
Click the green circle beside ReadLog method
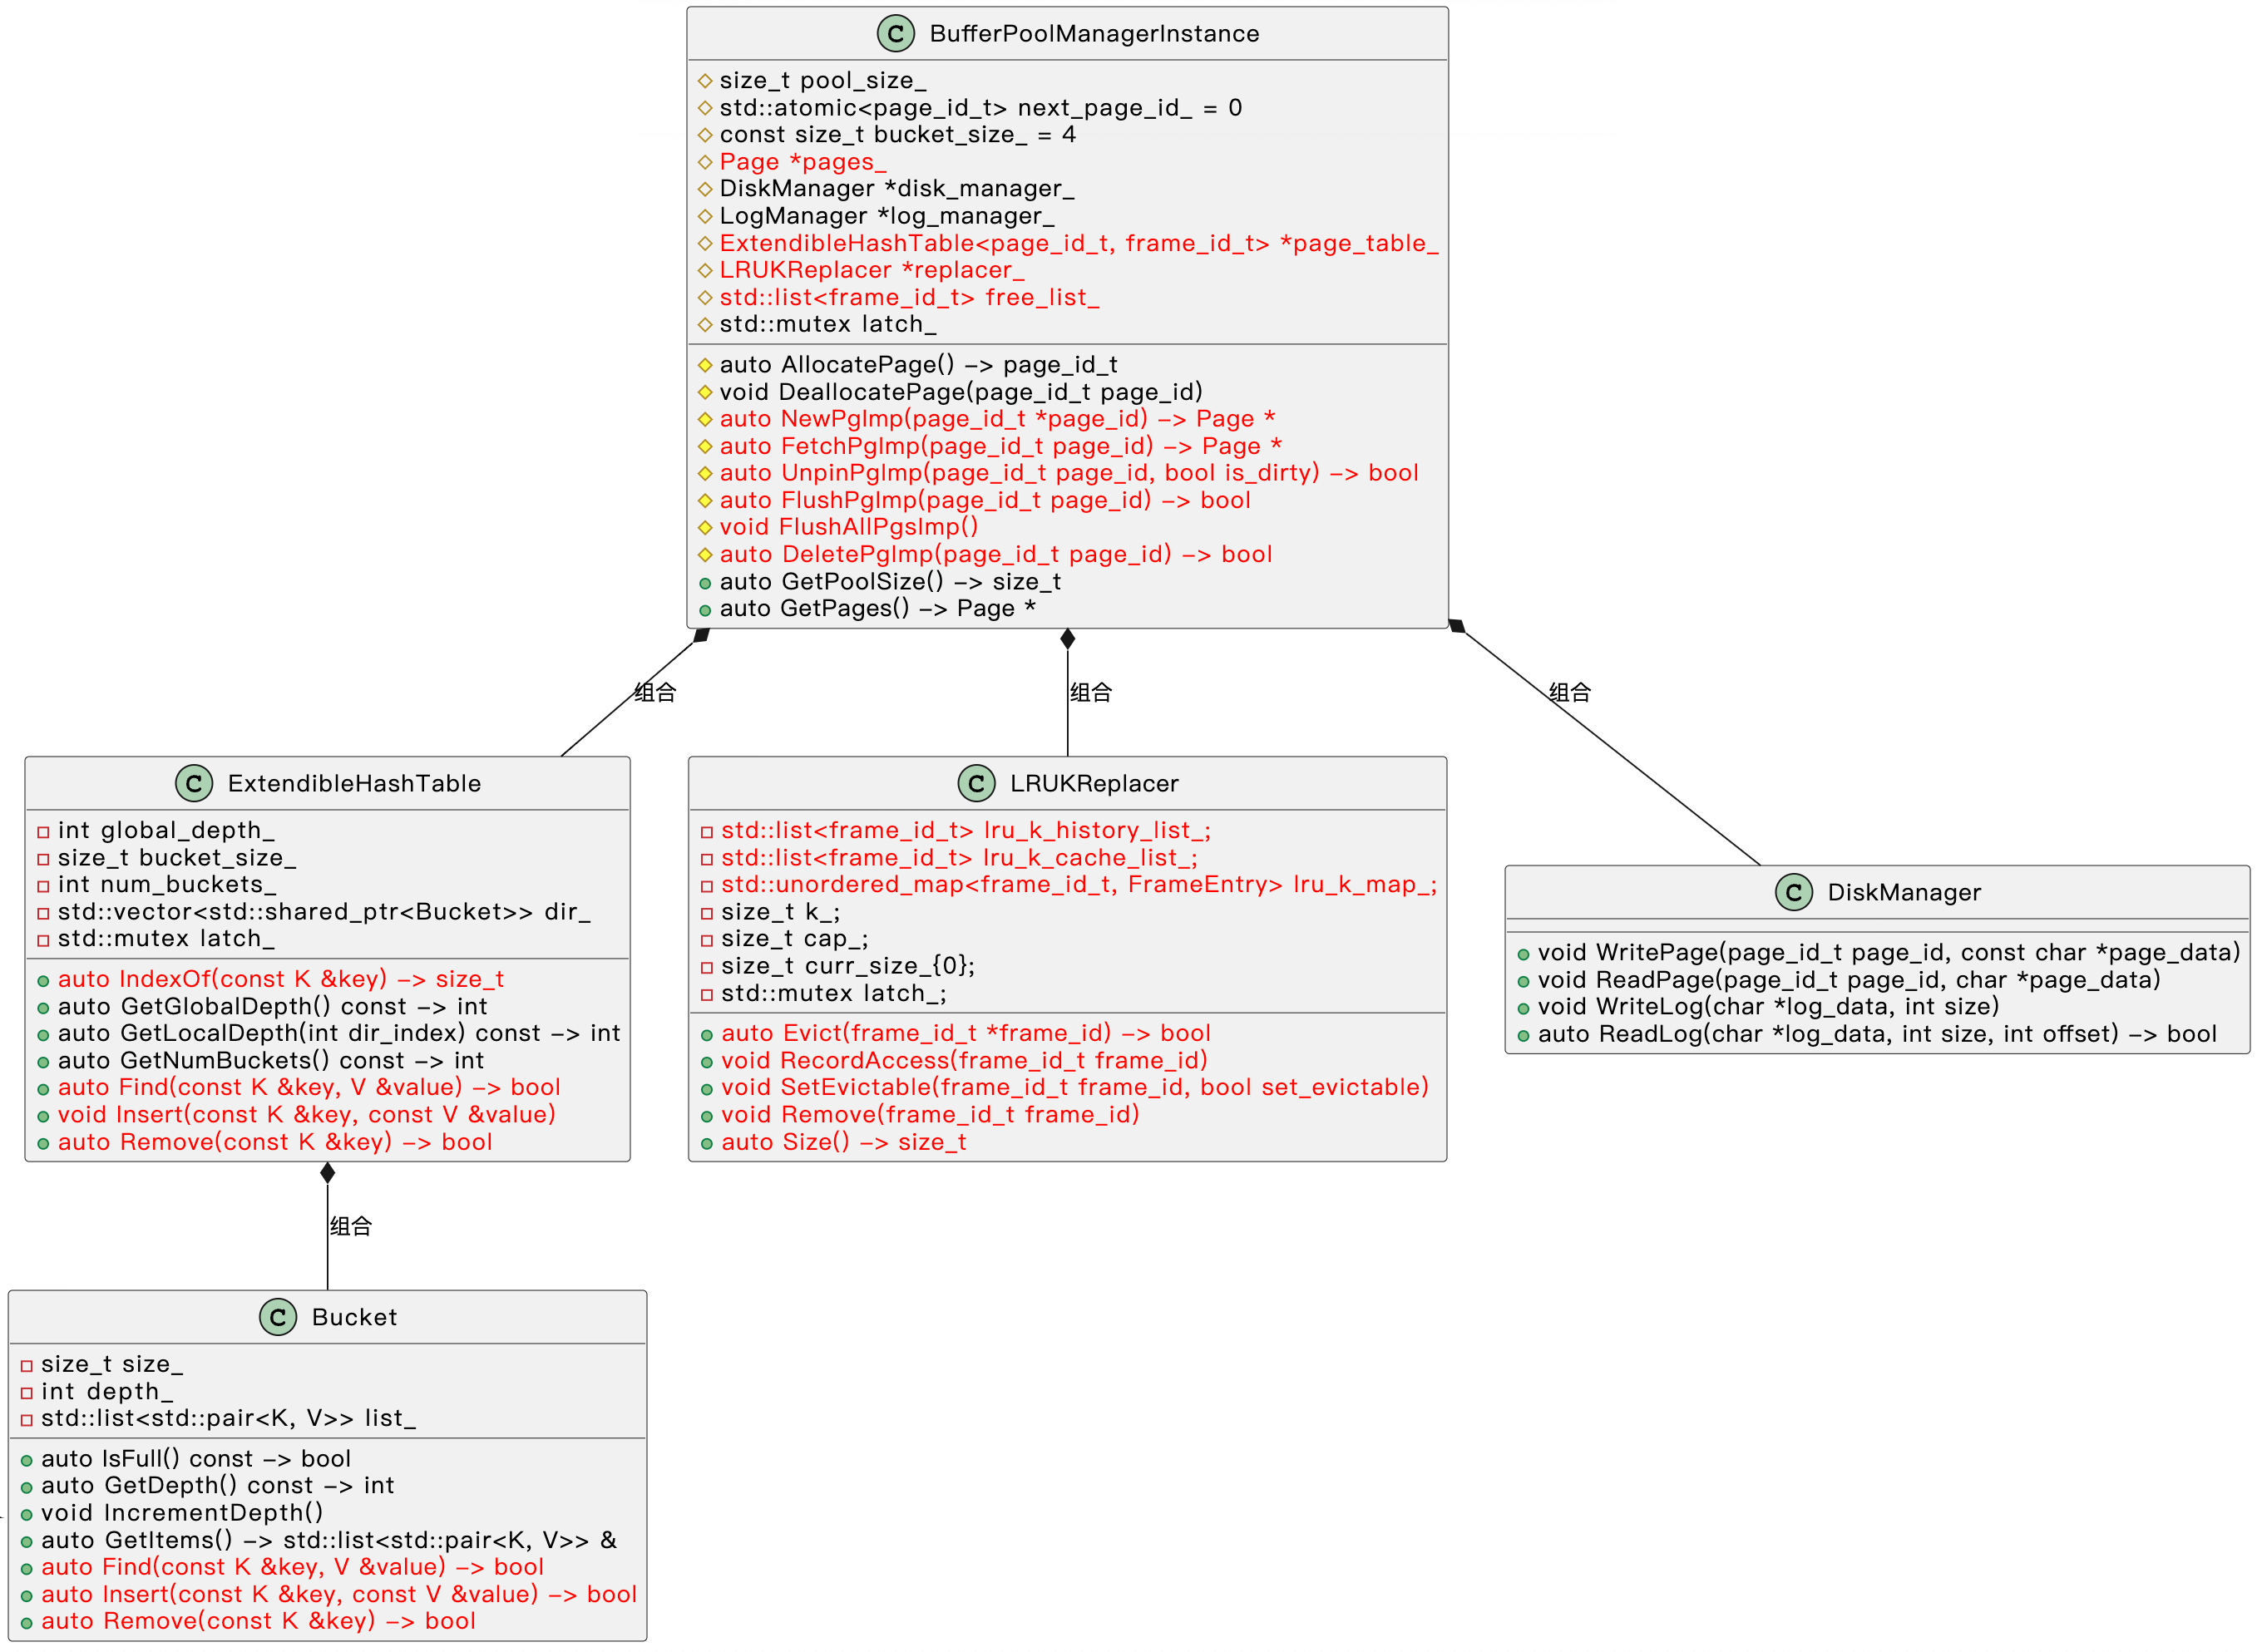(1523, 1035)
